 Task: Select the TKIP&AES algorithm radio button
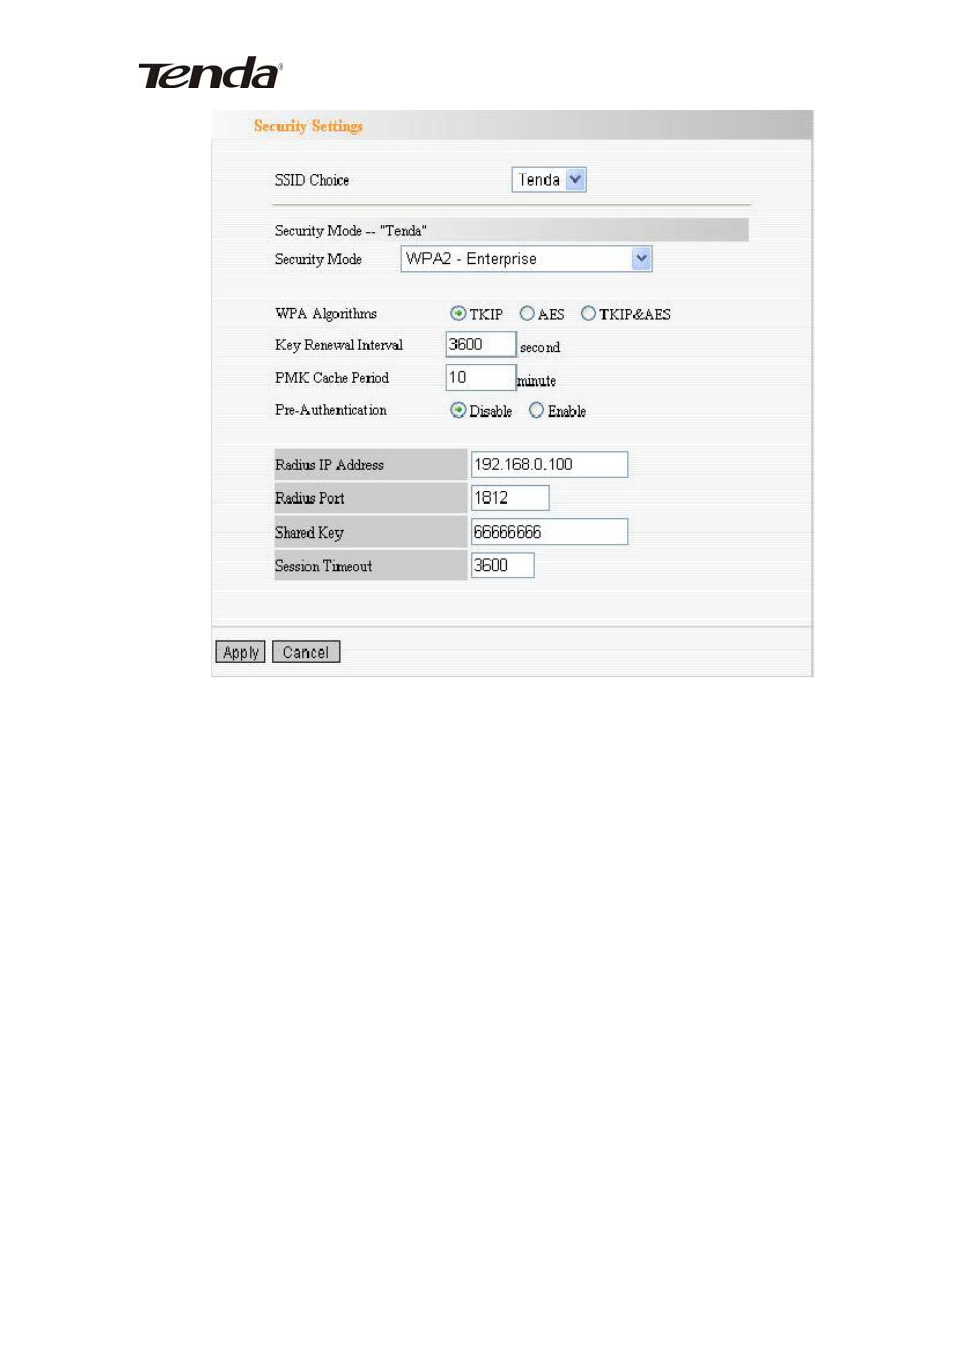tap(588, 313)
